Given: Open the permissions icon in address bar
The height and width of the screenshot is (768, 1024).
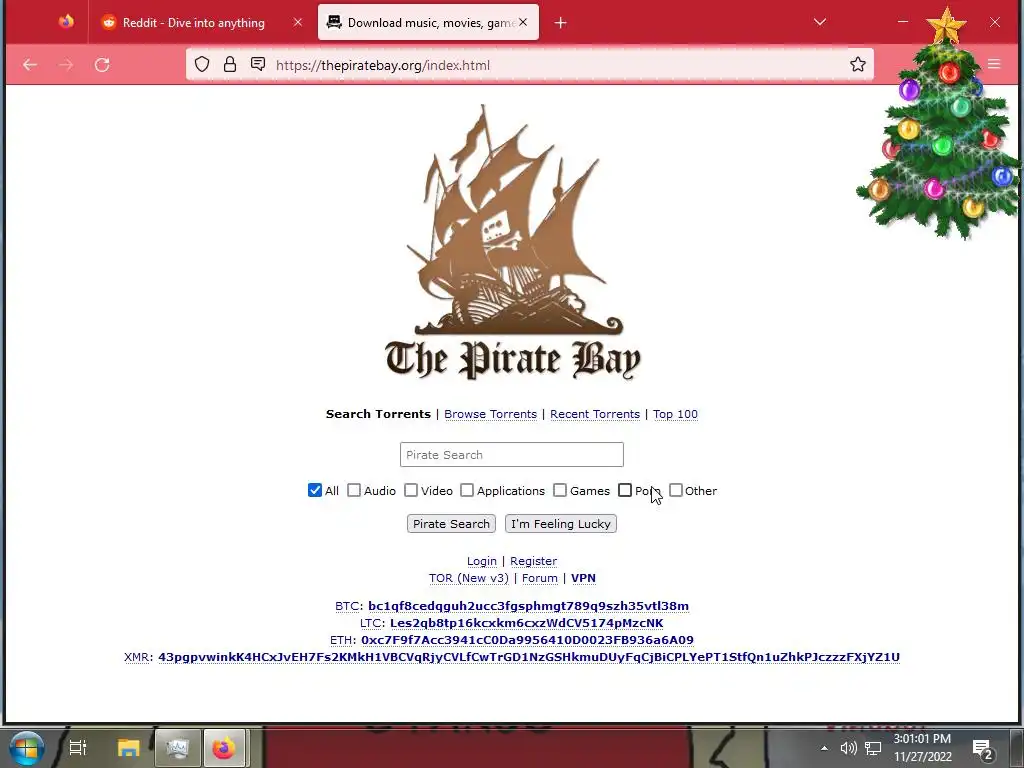Looking at the screenshot, I should tap(258, 64).
